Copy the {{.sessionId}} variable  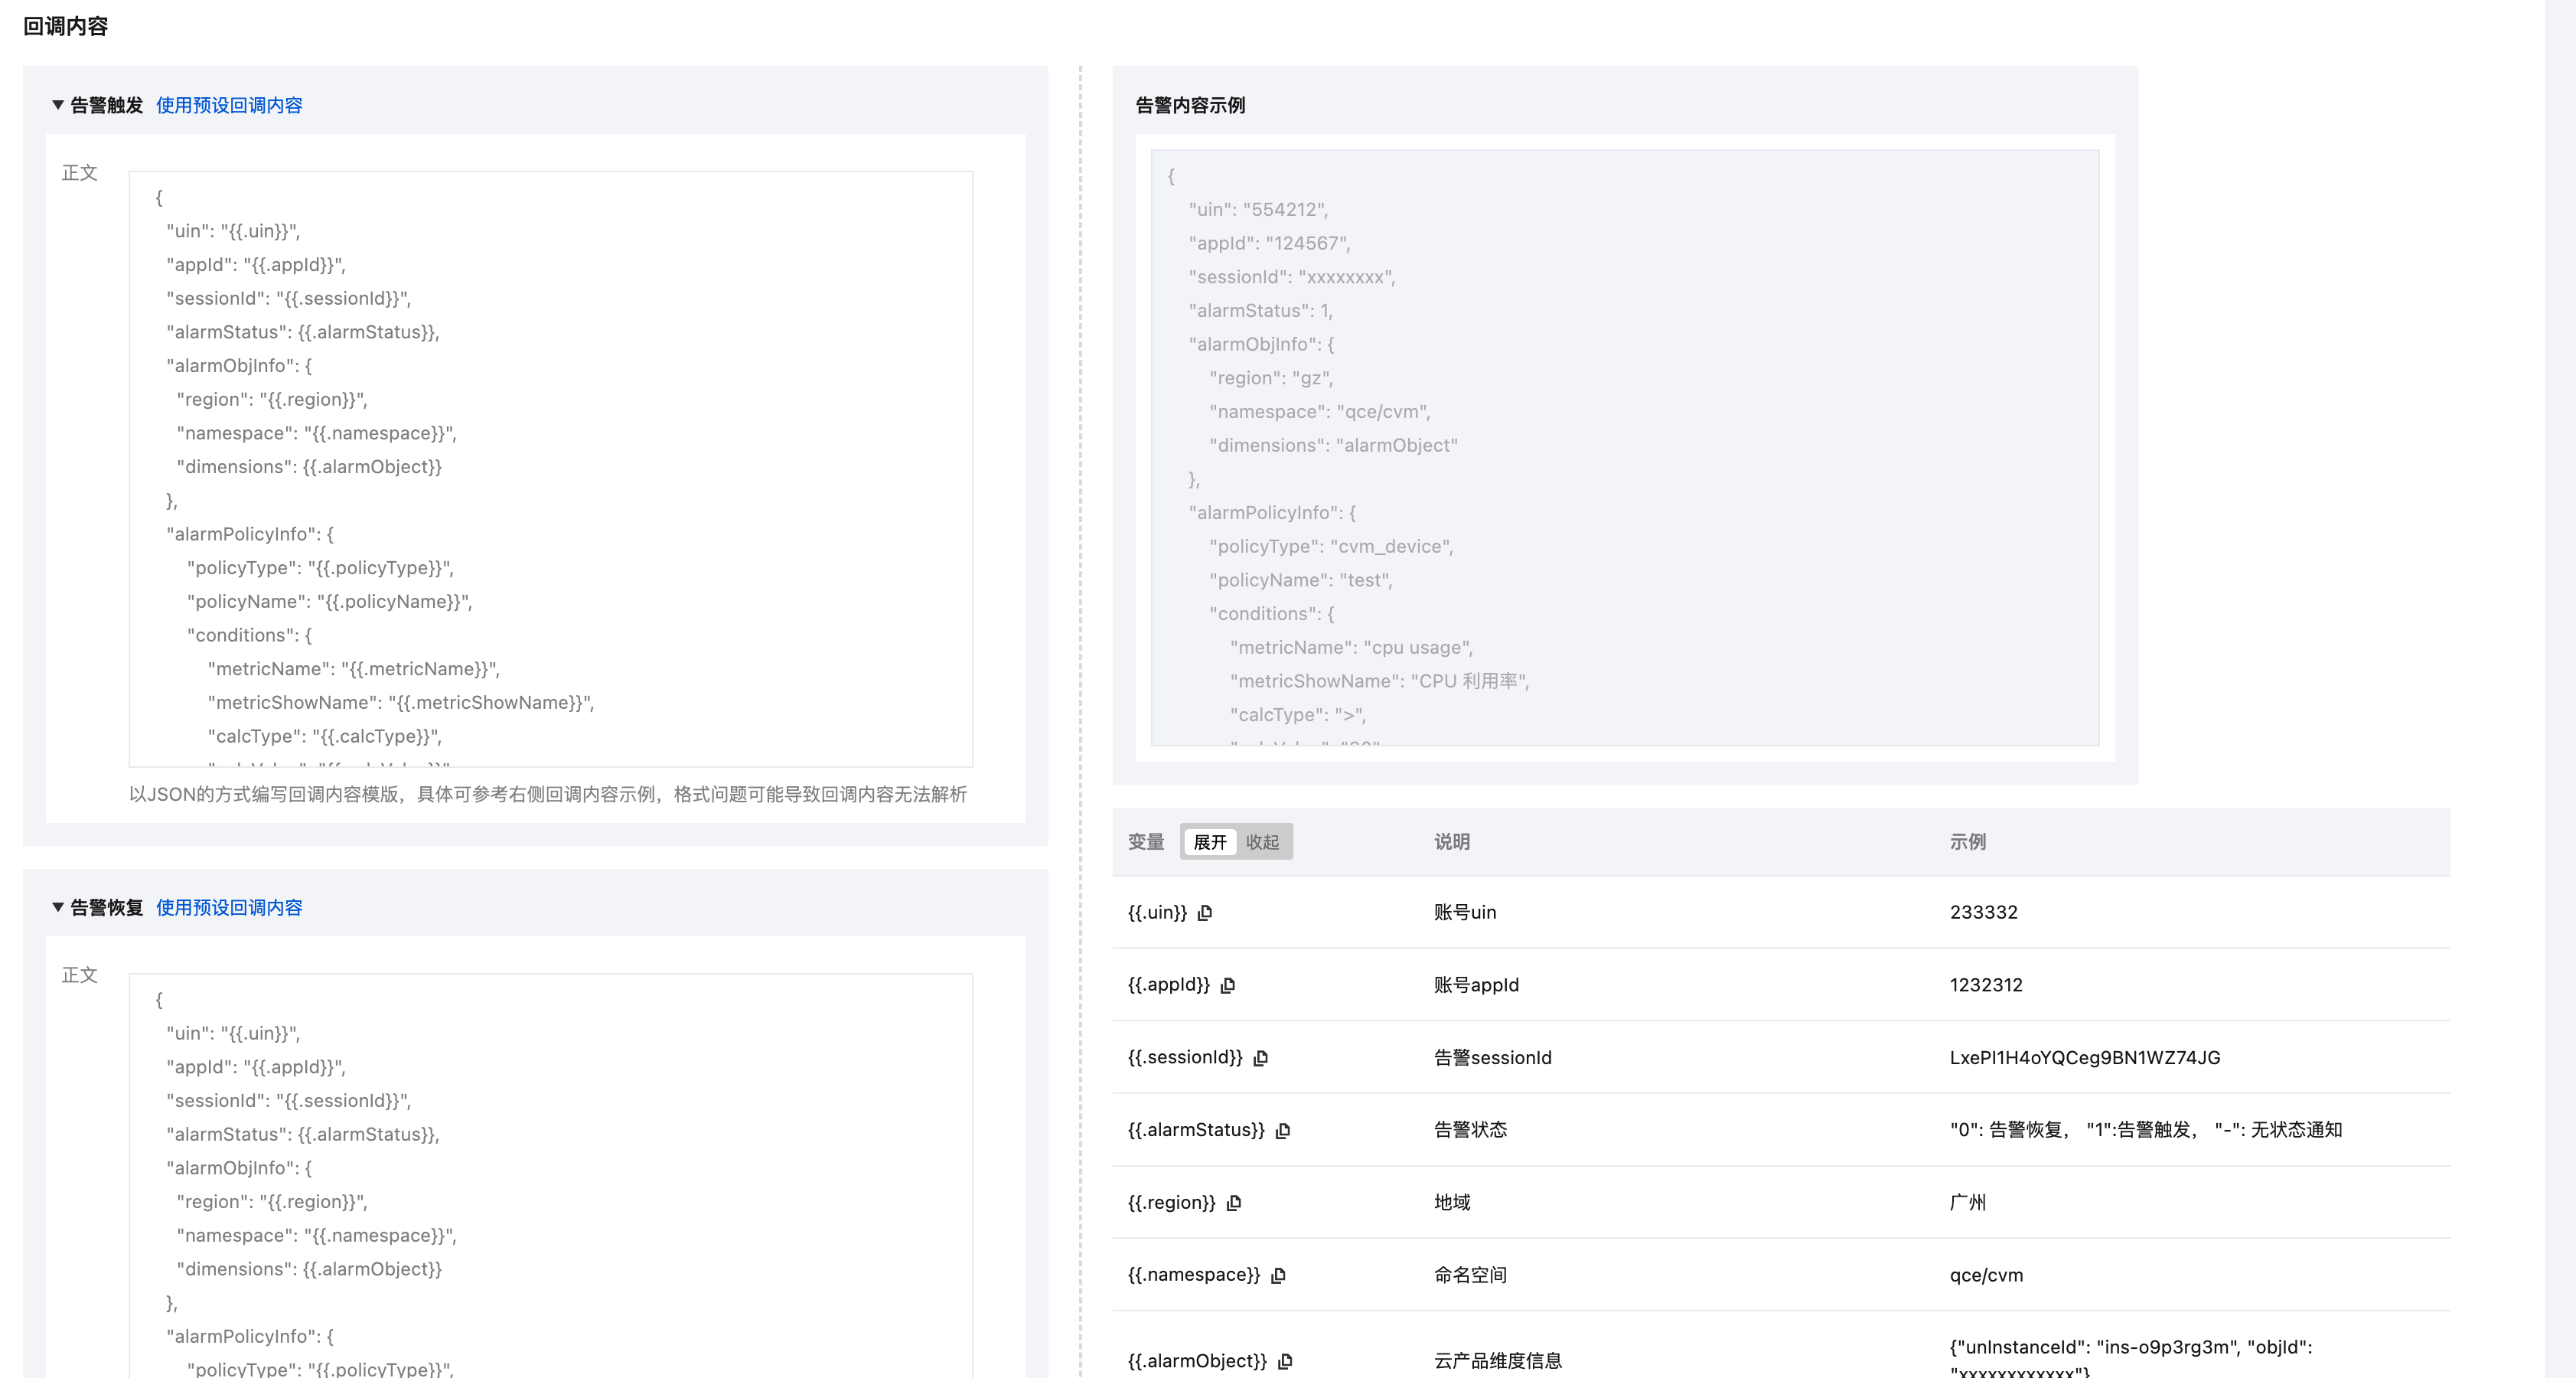click(x=1261, y=1058)
